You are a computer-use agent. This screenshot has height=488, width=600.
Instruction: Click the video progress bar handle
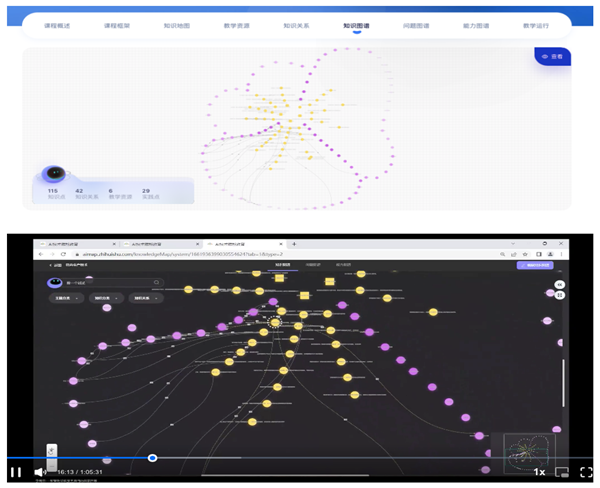152,458
